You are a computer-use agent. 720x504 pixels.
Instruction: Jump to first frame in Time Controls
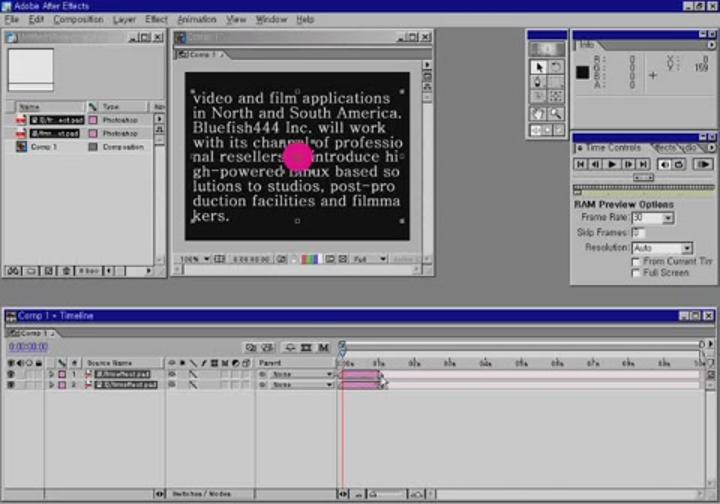[581, 164]
